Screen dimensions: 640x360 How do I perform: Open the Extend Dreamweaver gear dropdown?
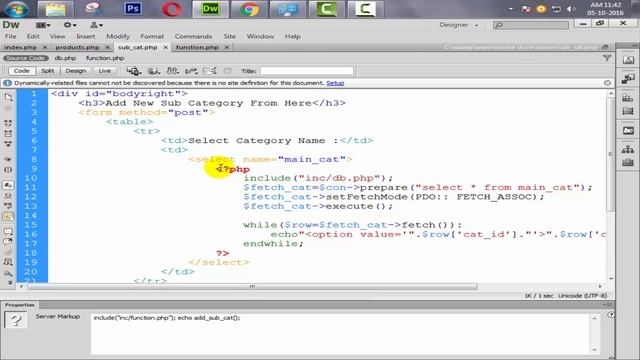tap(70, 25)
